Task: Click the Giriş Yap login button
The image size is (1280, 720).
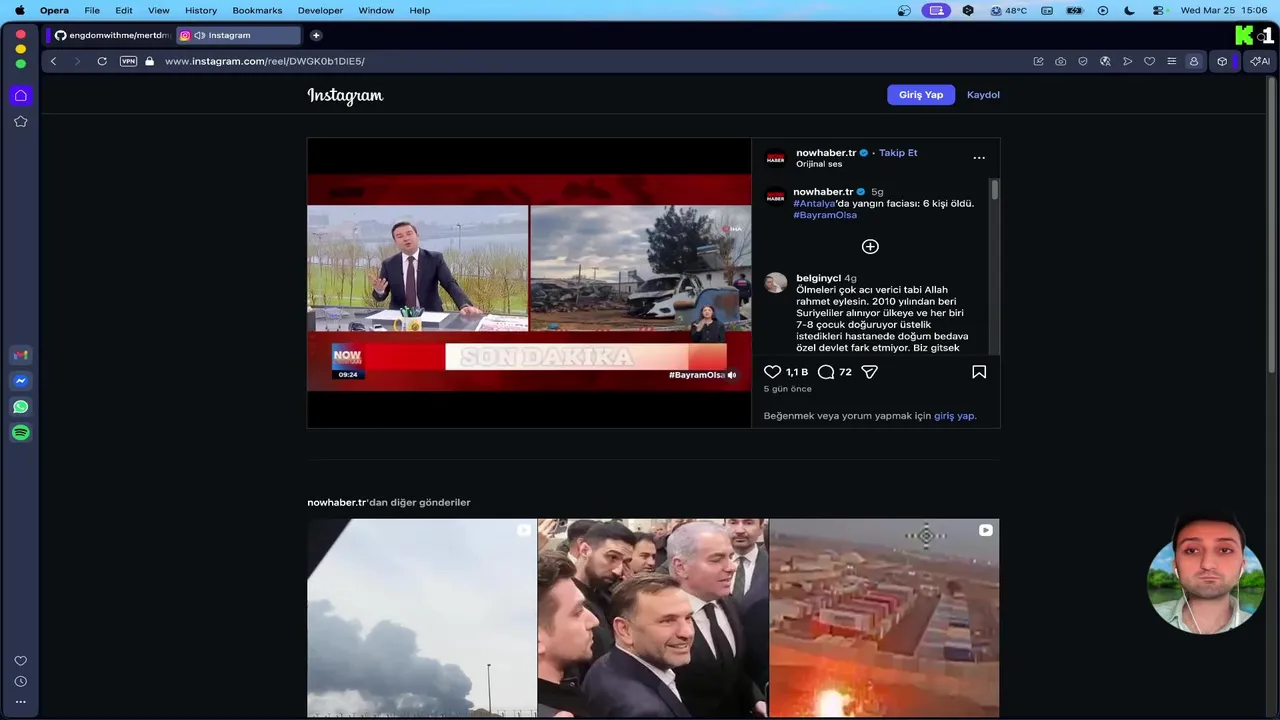Action: (x=921, y=95)
